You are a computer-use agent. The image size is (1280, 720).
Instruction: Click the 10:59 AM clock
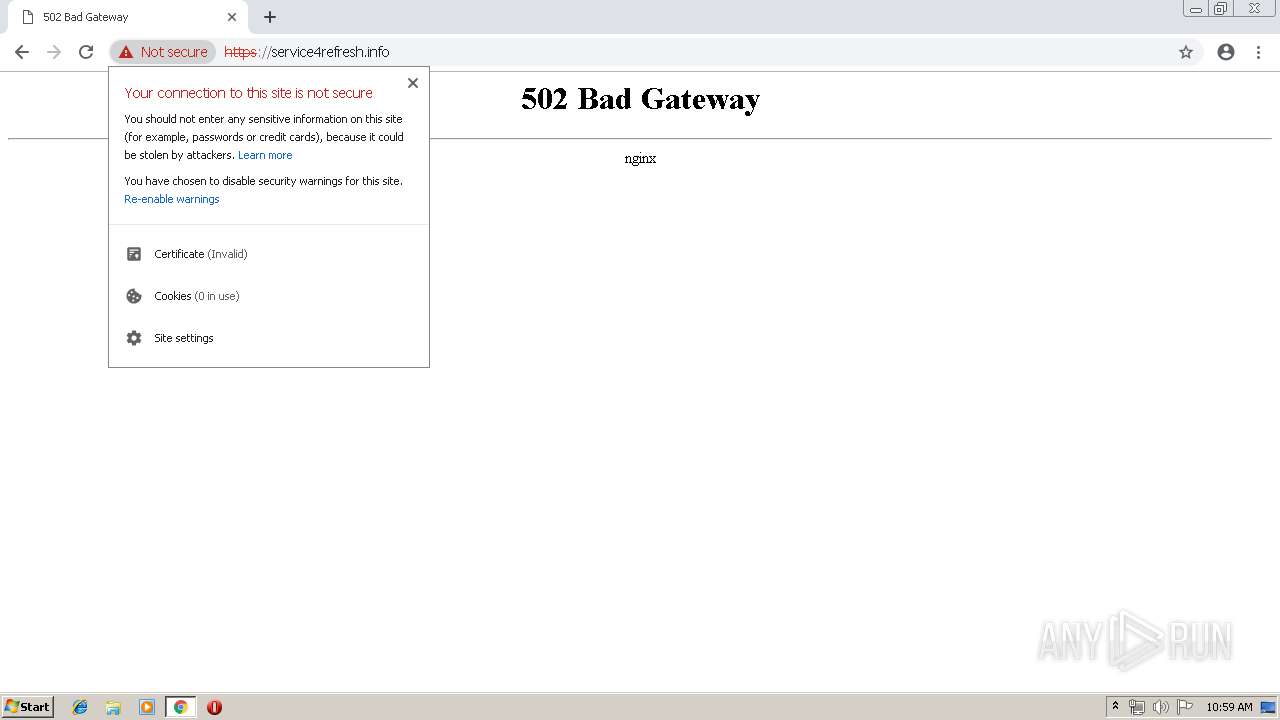coord(1229,707)
